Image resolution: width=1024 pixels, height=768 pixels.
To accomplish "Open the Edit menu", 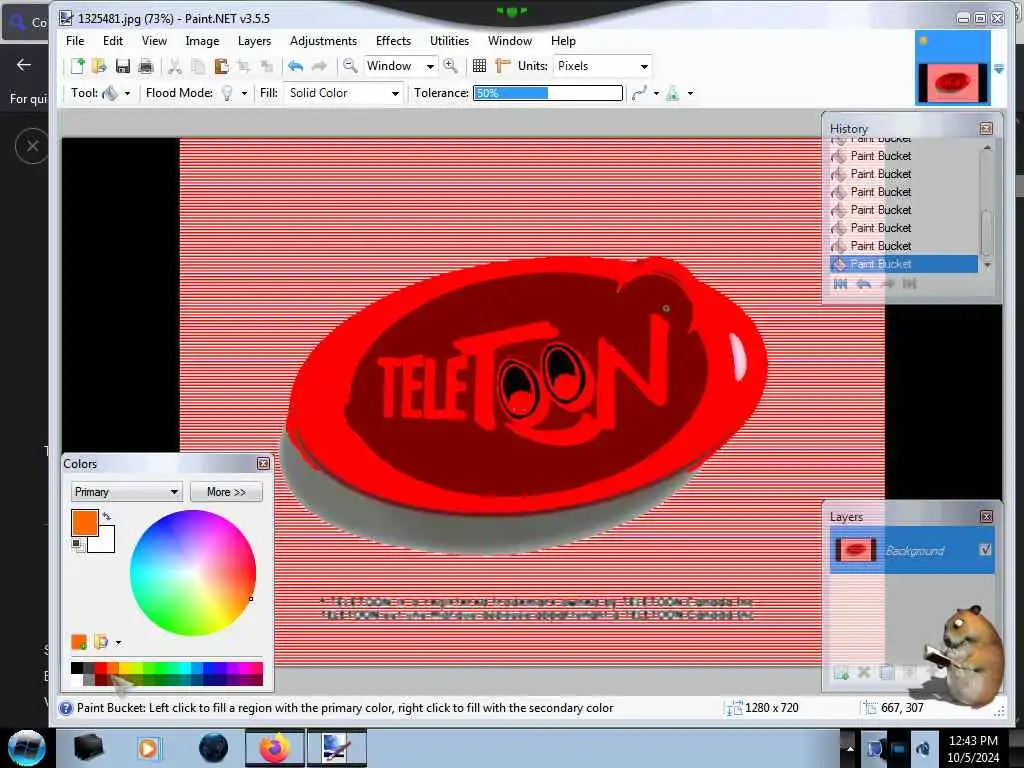I will coord(113,40).
